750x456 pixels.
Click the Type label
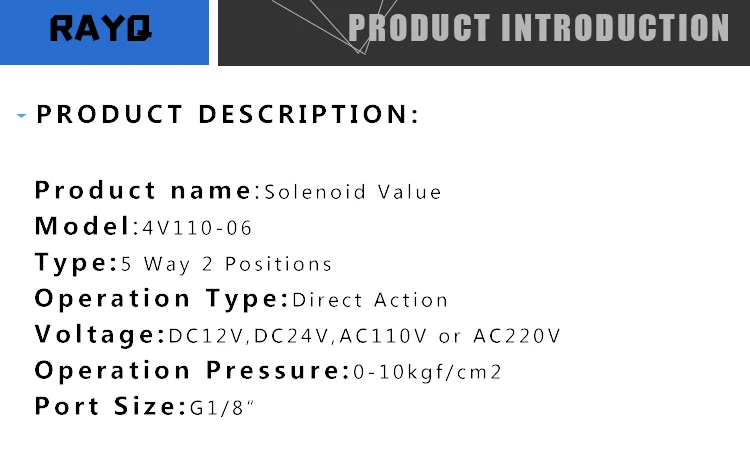pyautogui.click(x=76, y=263)
